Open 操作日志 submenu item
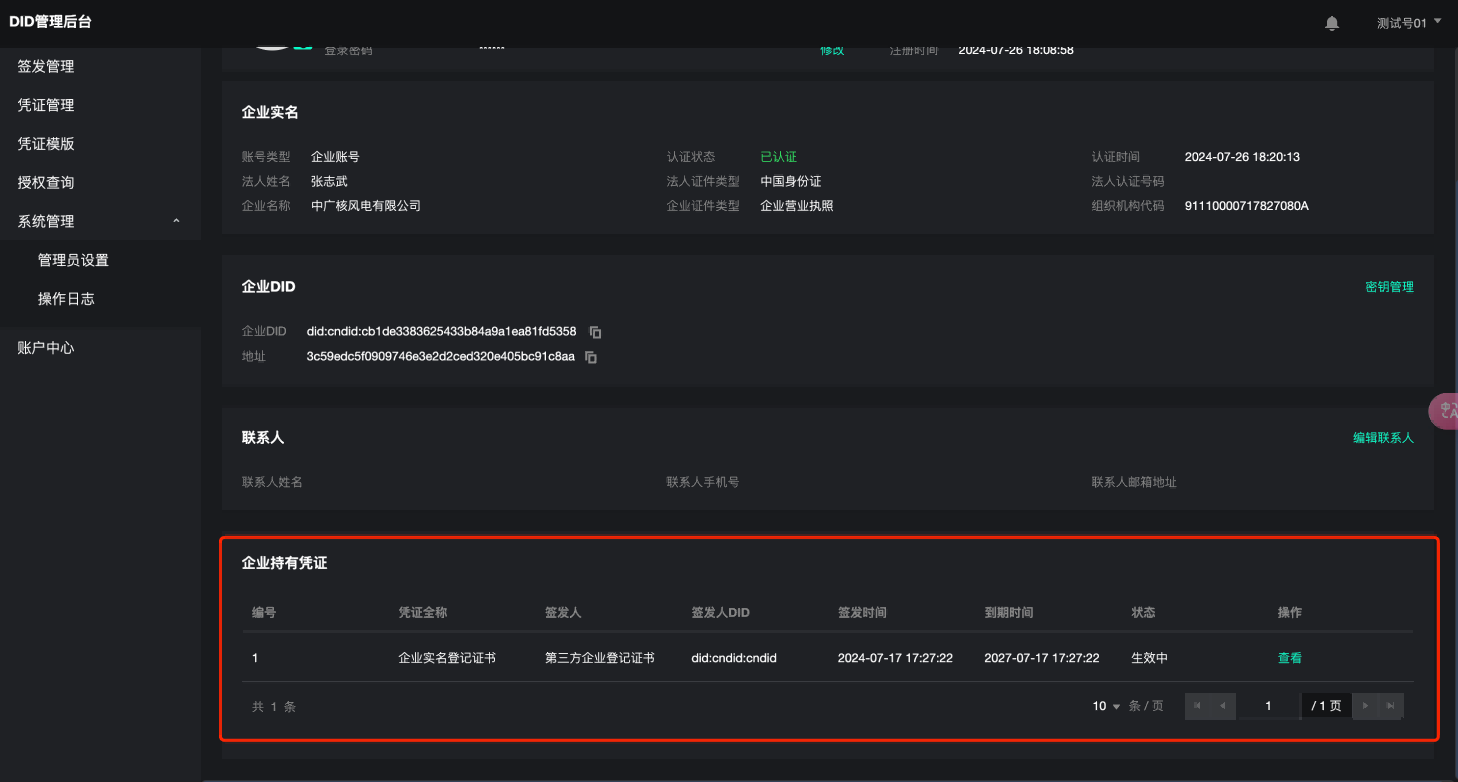The height and width of the screenshot is (782, 1458). tap(66, 299)
